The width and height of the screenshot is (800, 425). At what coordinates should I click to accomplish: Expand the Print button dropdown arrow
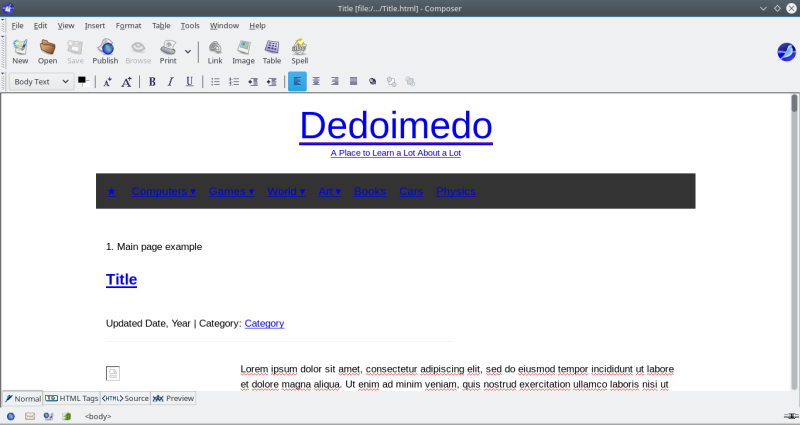tap(188, 51)
